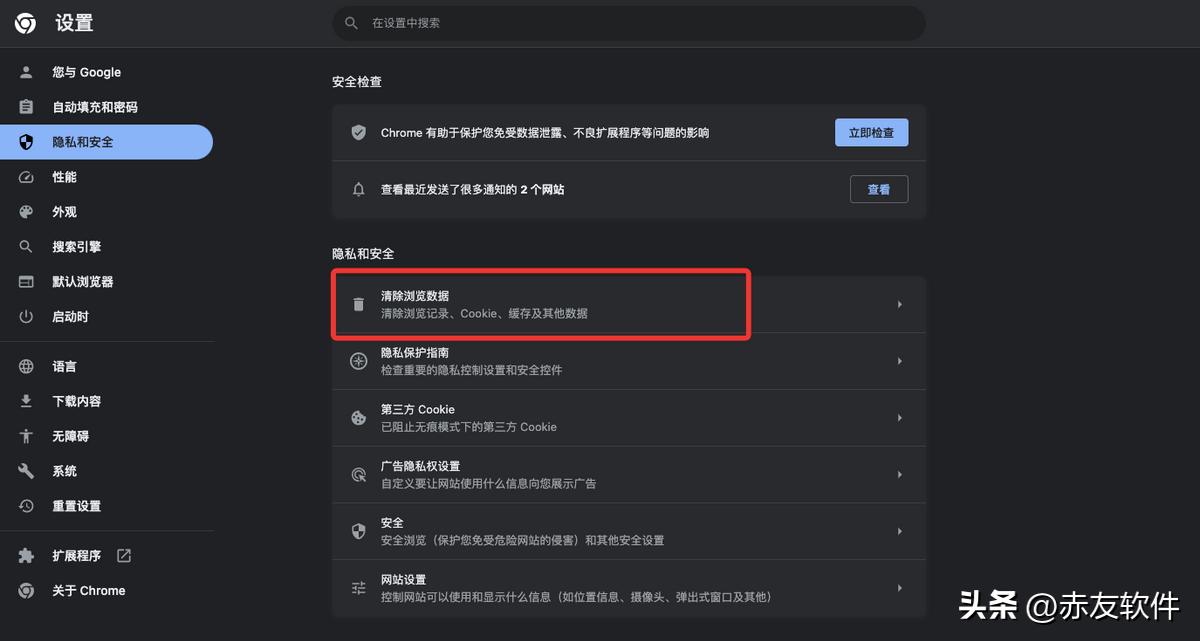Click the 立即检查 button
Viewport: 1200px width, 641px height.
[x=870, y=131]
